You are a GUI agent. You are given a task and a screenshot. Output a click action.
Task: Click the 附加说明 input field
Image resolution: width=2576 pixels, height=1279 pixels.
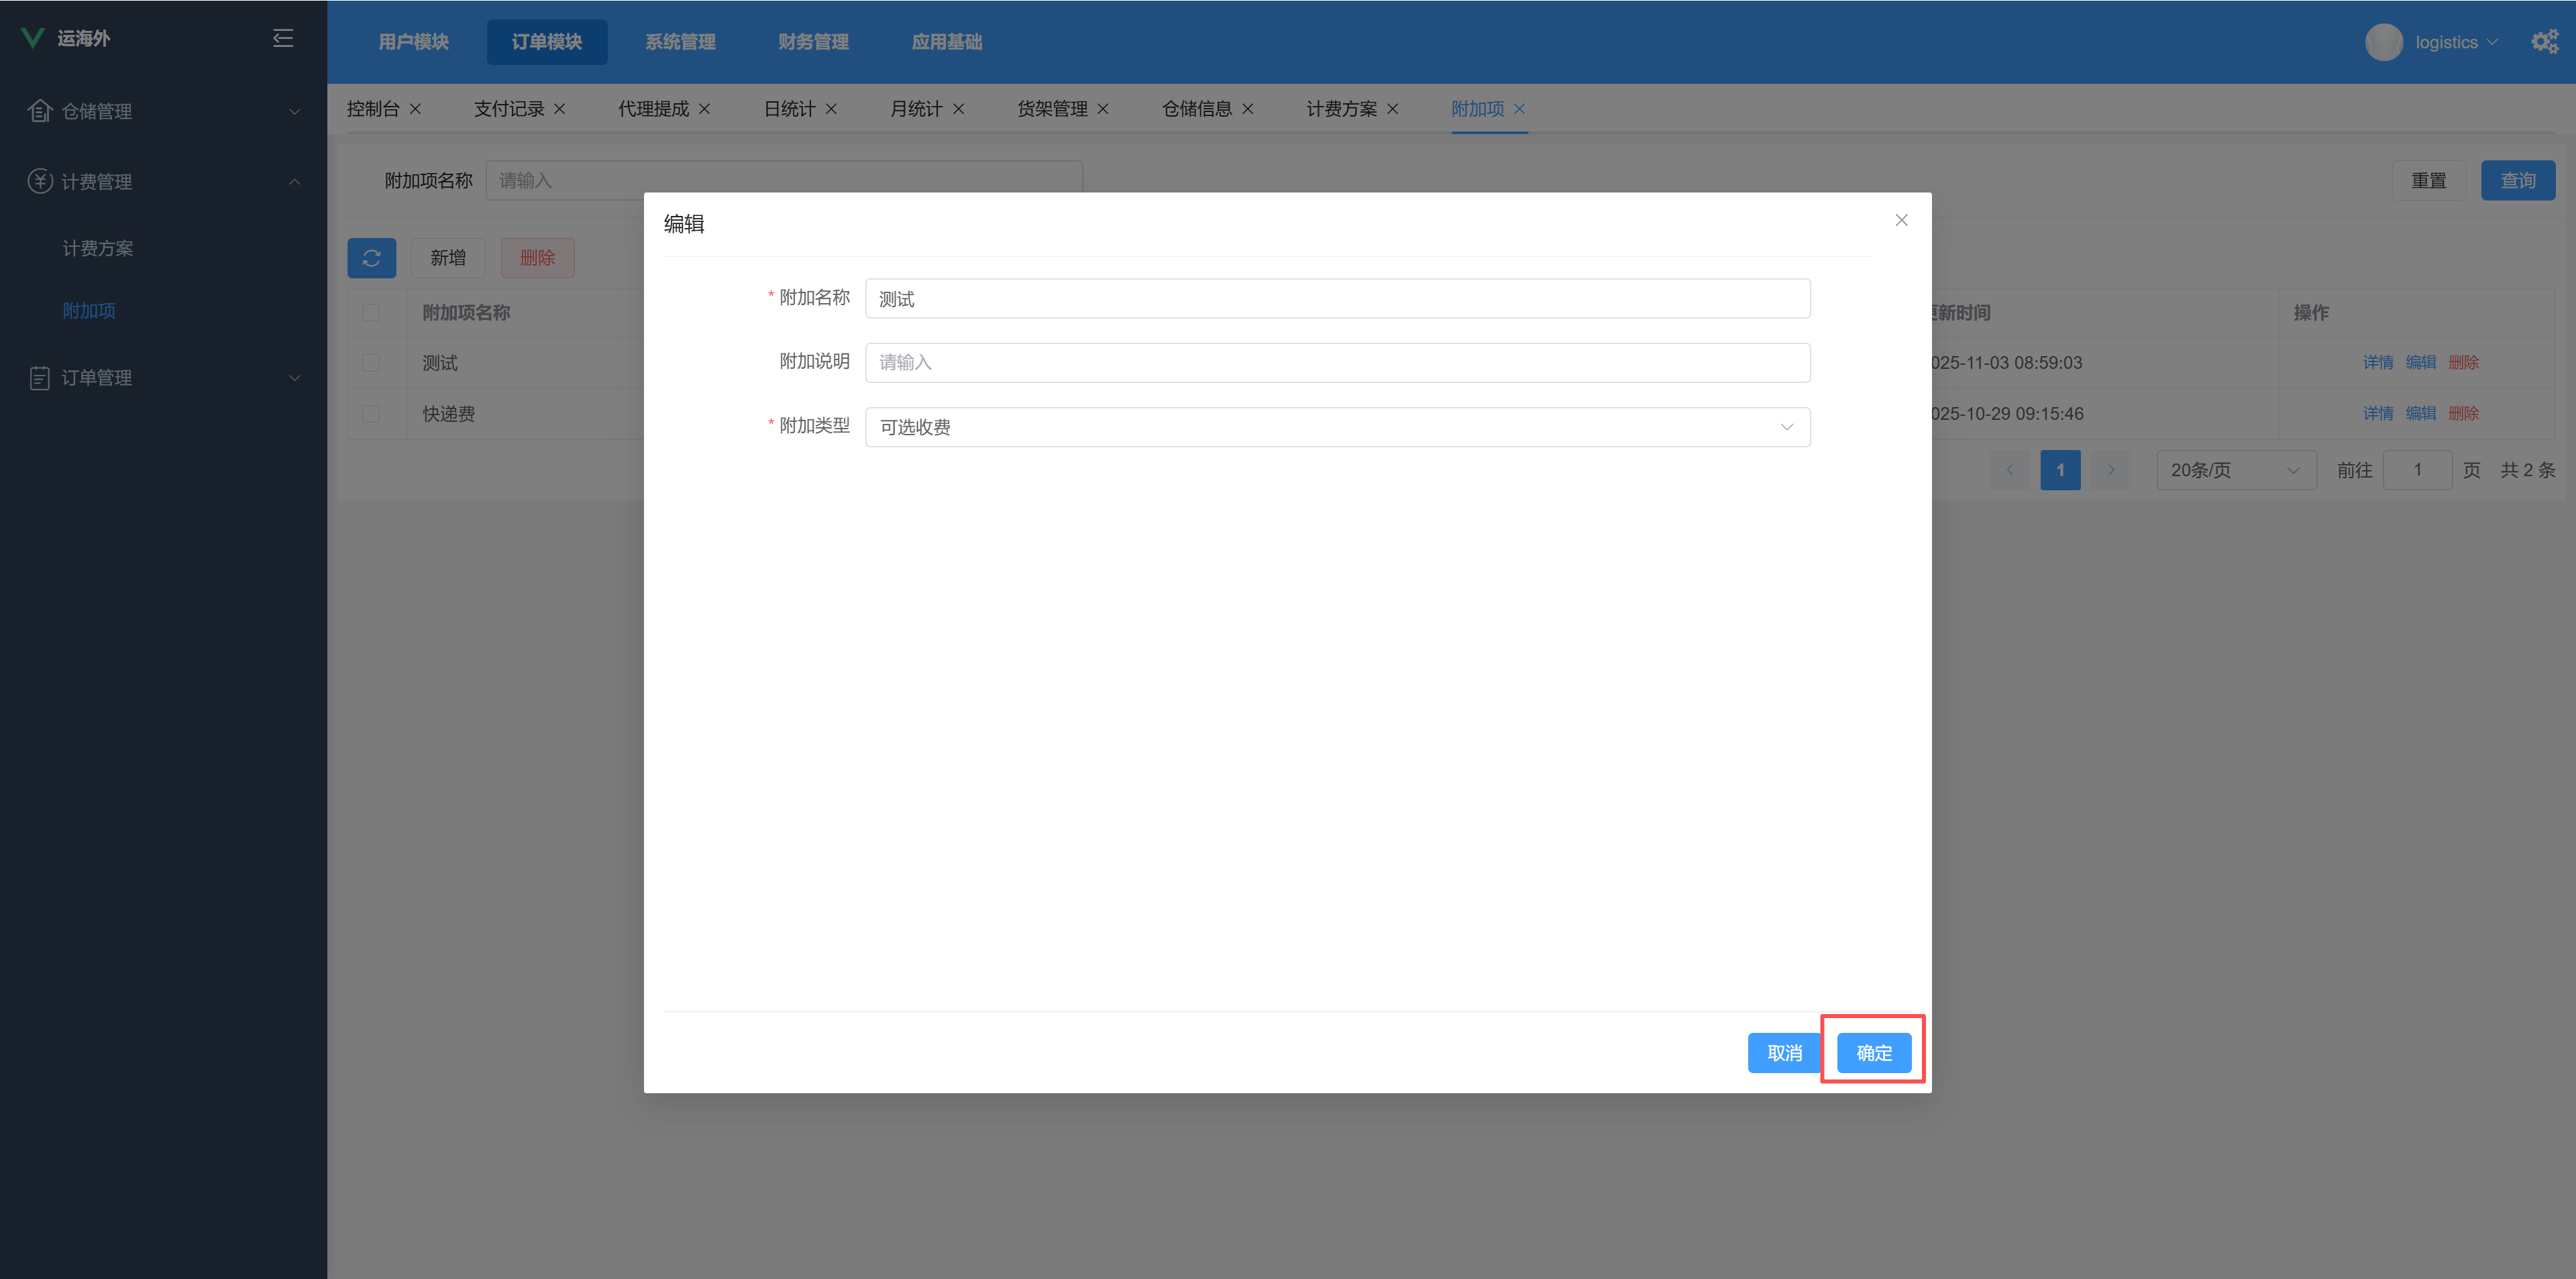tap(1338, 362)
